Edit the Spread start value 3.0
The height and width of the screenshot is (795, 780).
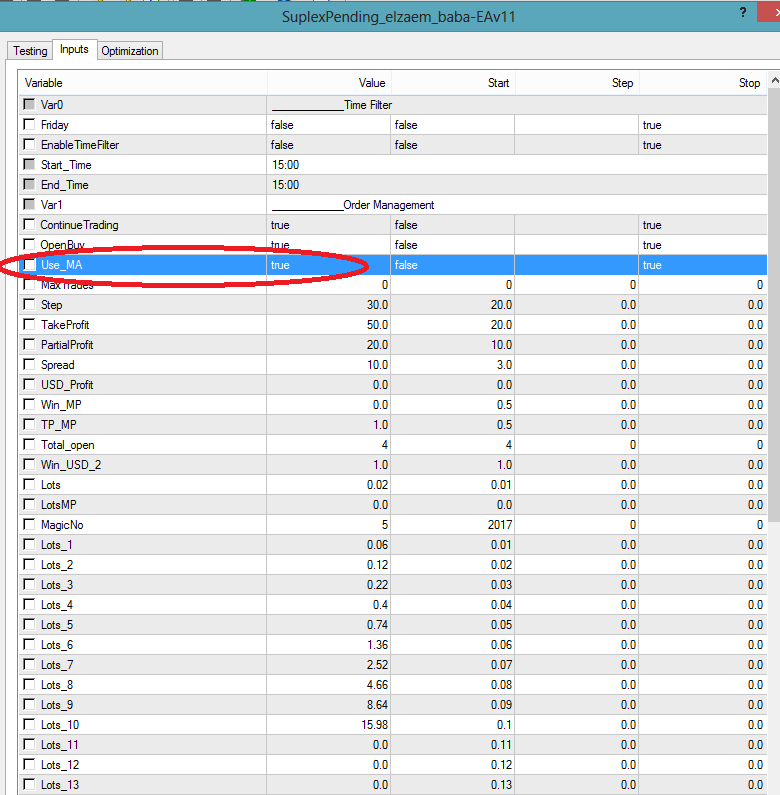tap(452, 365)
